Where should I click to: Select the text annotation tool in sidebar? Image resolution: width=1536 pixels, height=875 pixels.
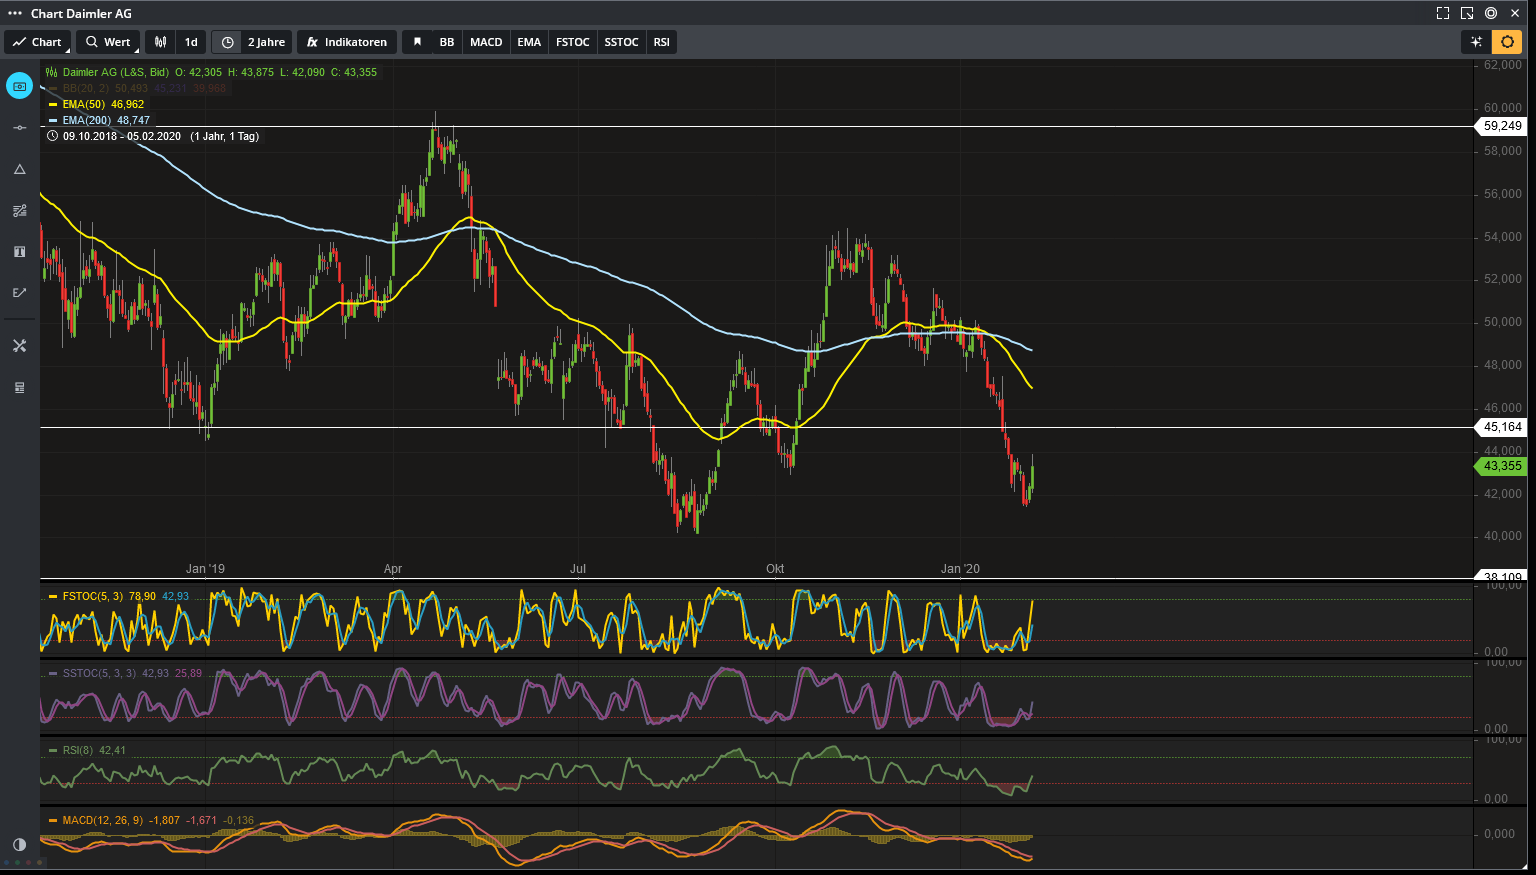[19, 252]
